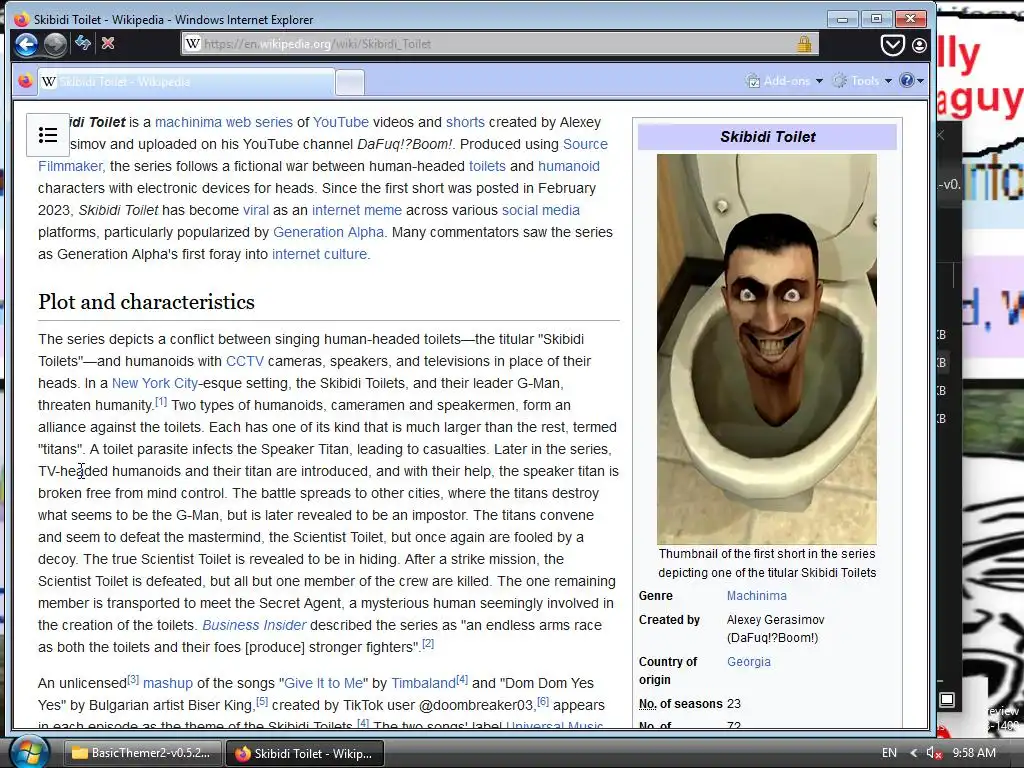The height and width of the screenshot is (768, 1024).
Task: Open the Tools dropdown menu
Action: [x=862, y=81]
